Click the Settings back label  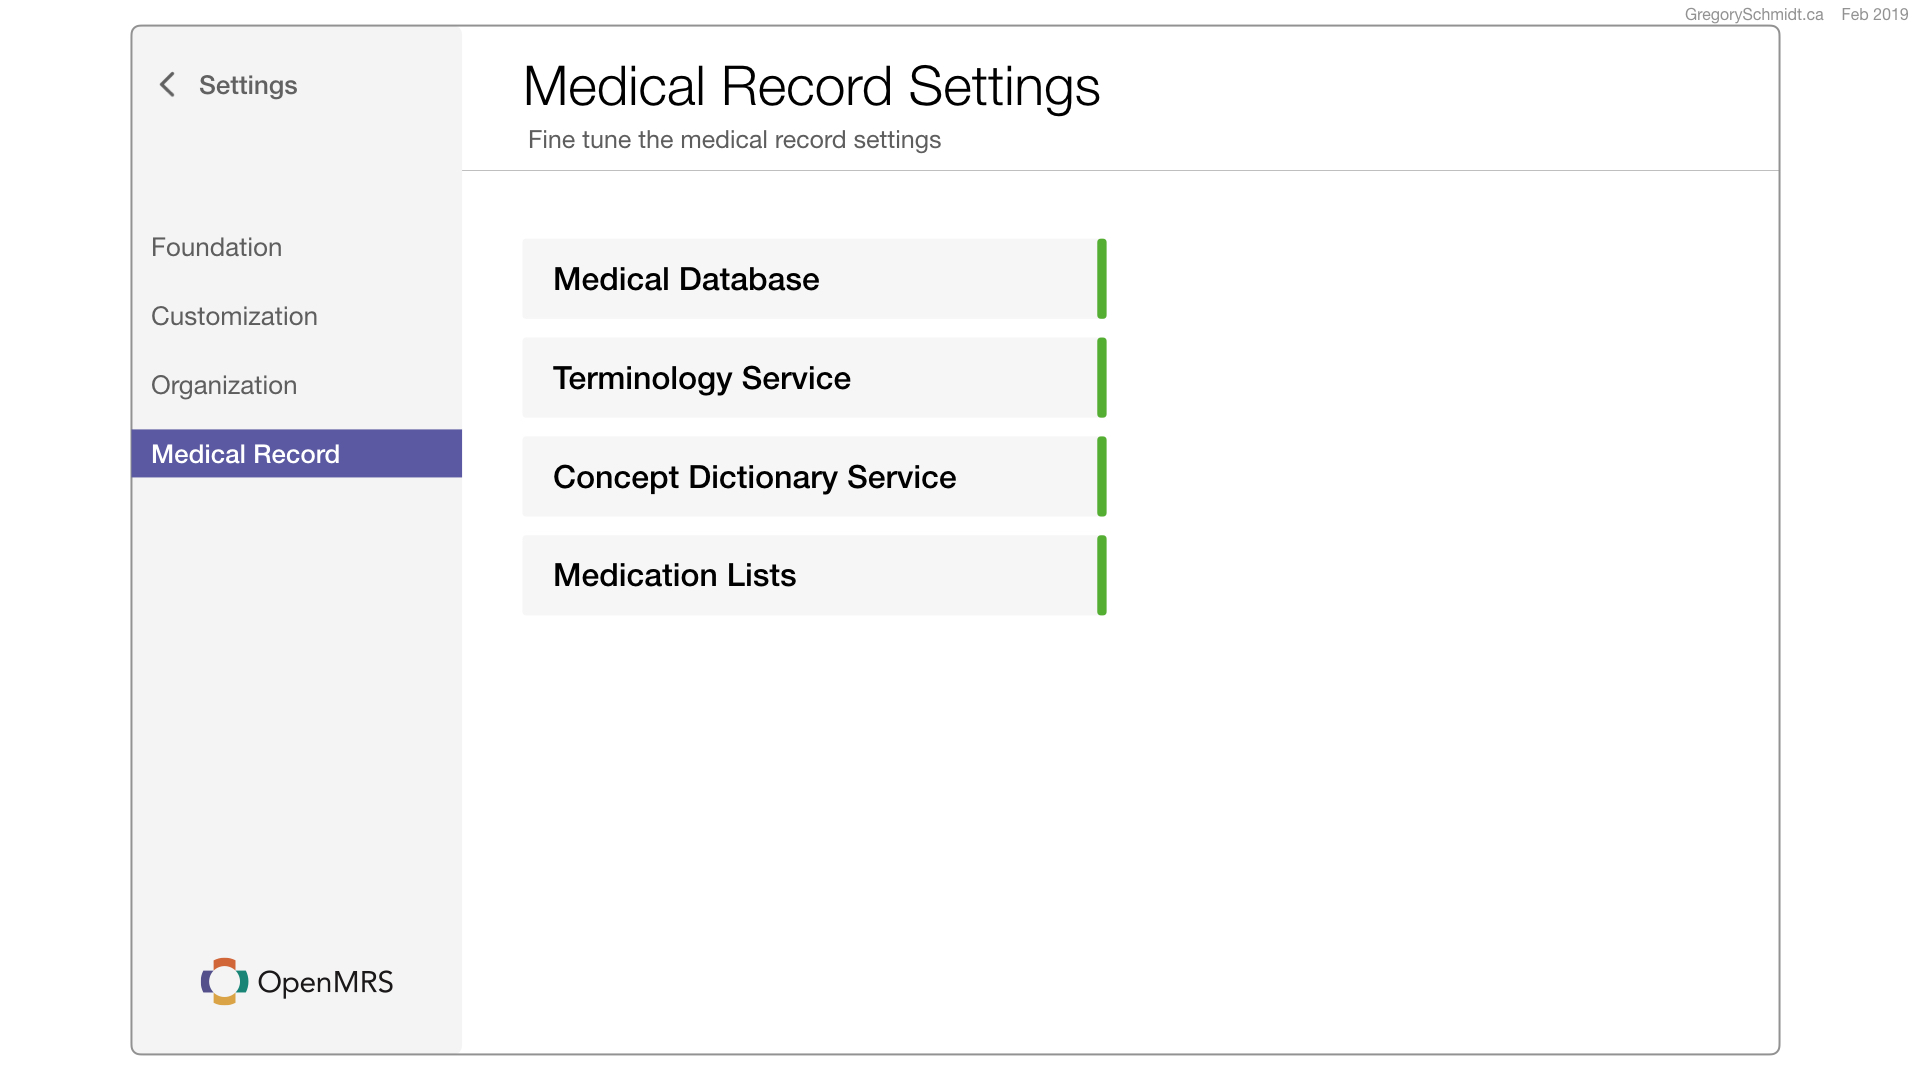pyautogui.click(x=248, y=85)
